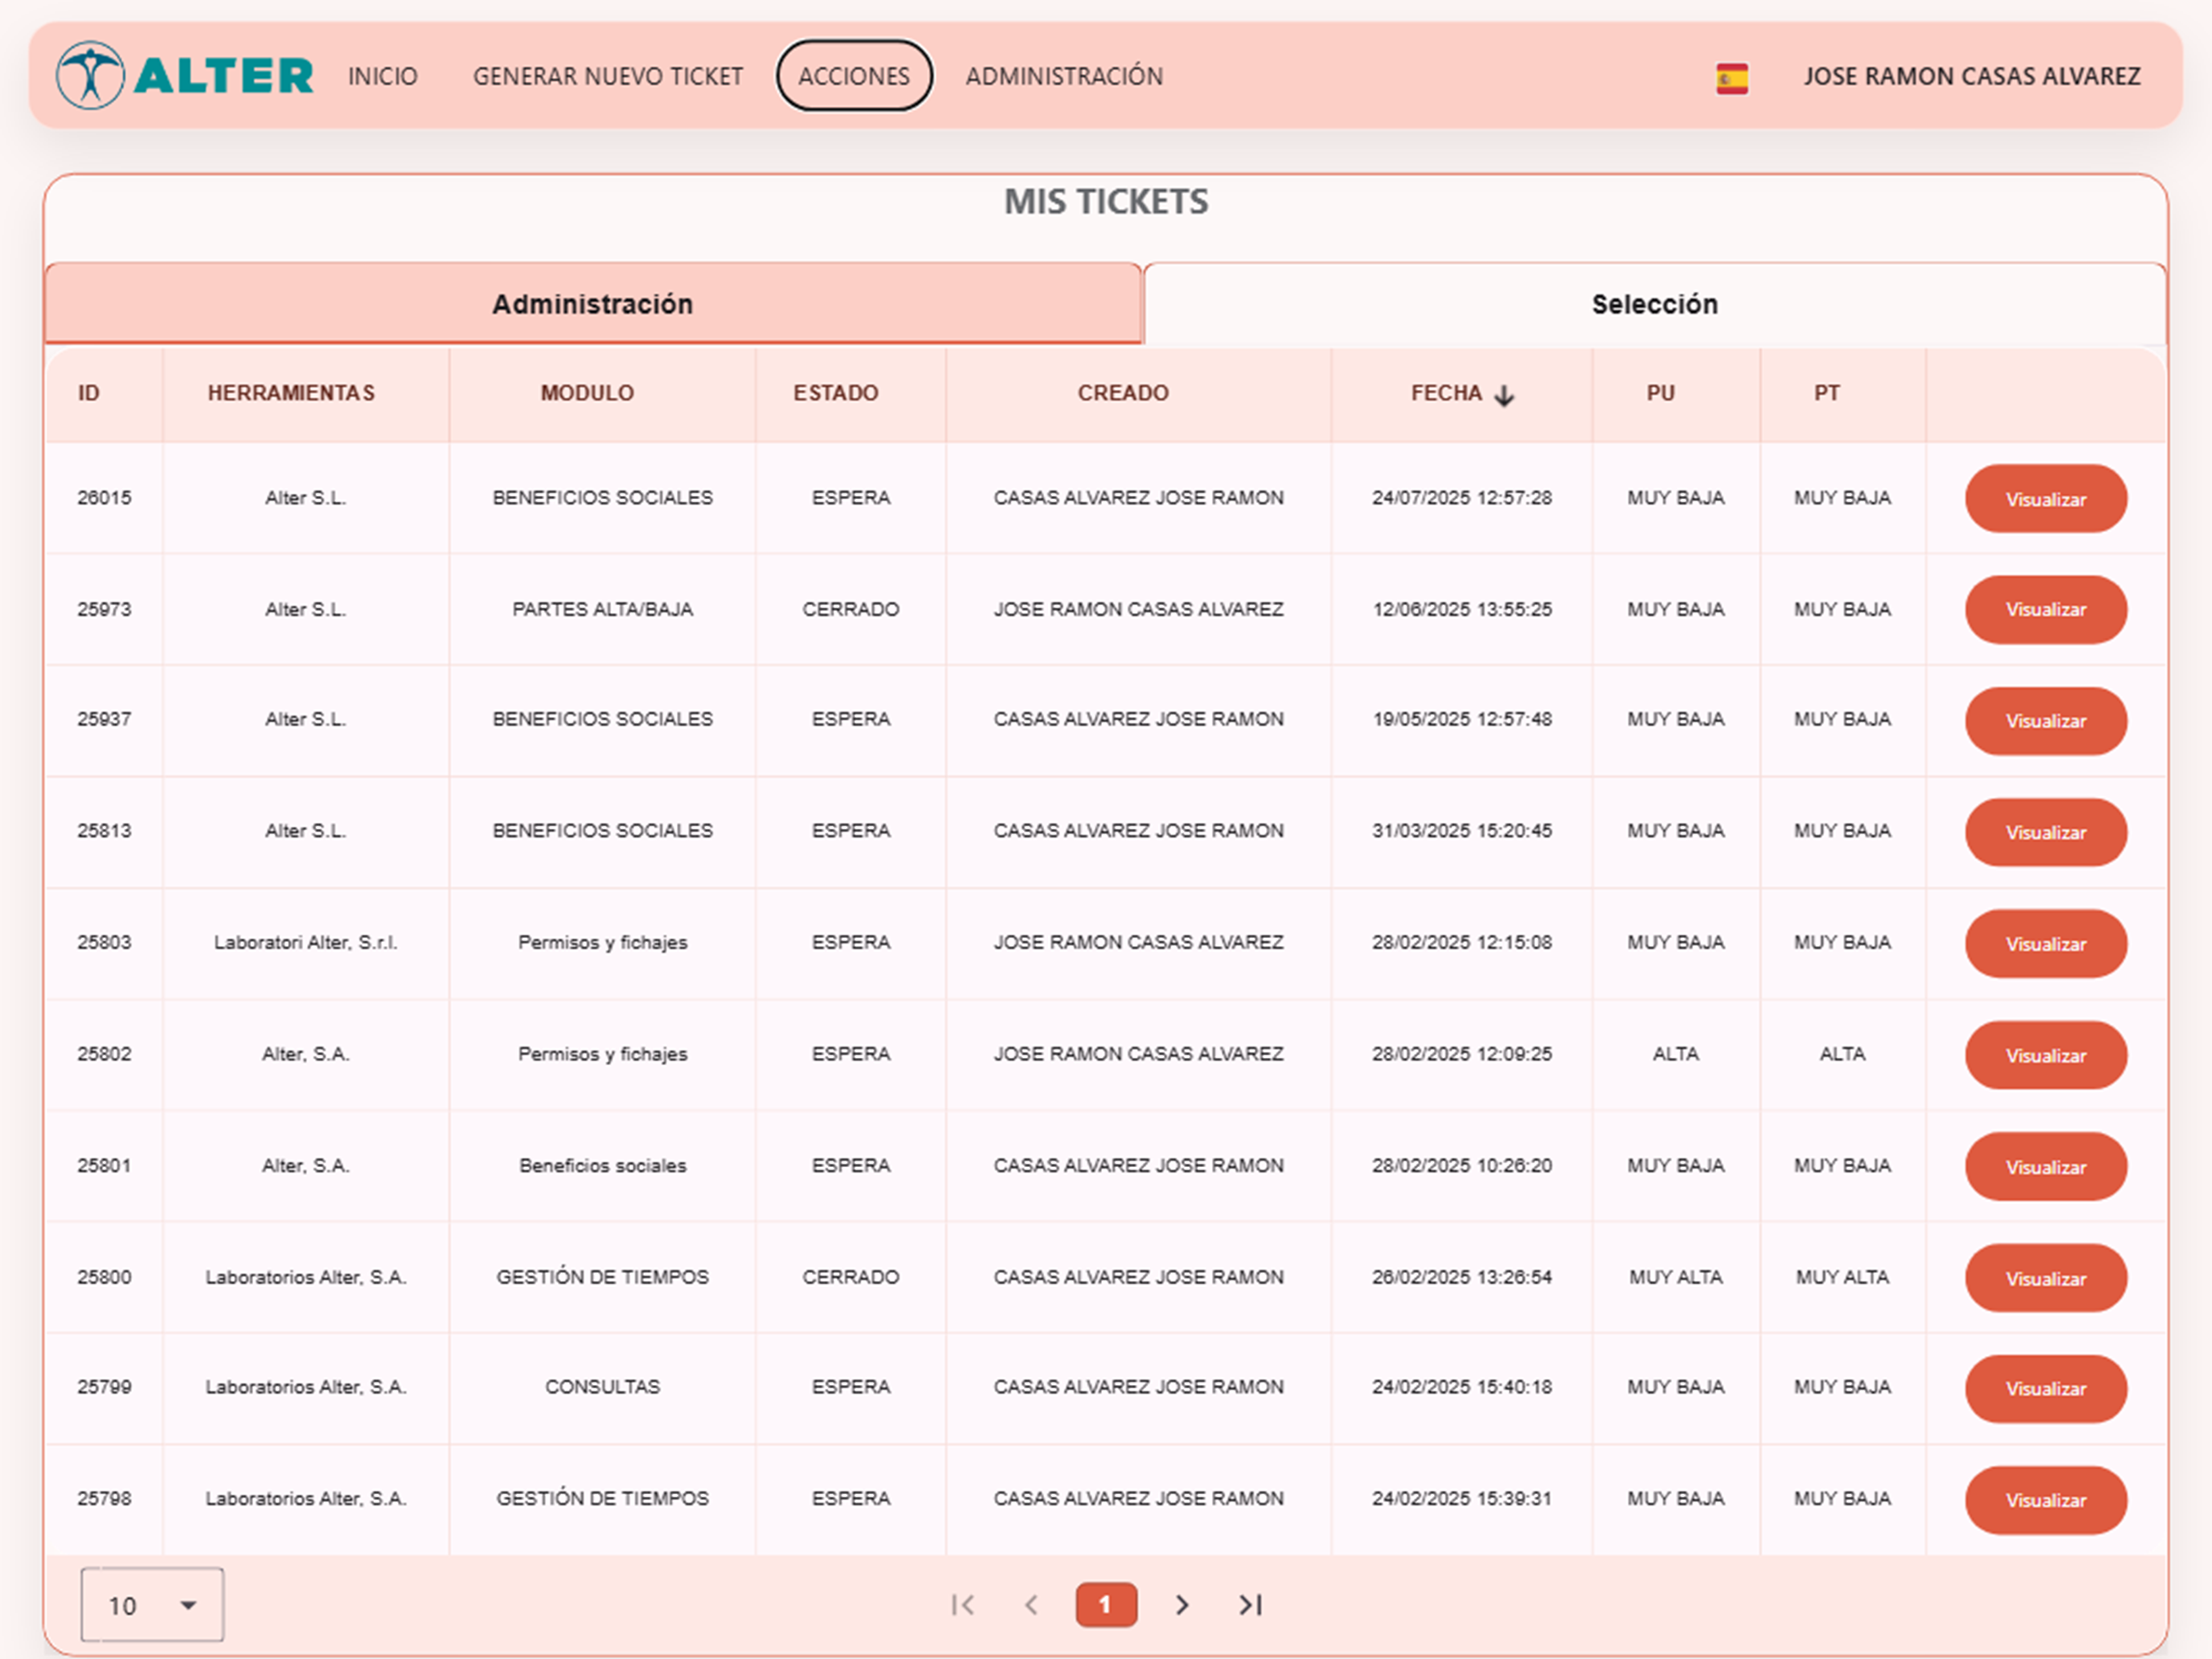
Task: Visualizar ticket 25973 PARTES ALTA/BAJA
Action: click(2046, 609)
